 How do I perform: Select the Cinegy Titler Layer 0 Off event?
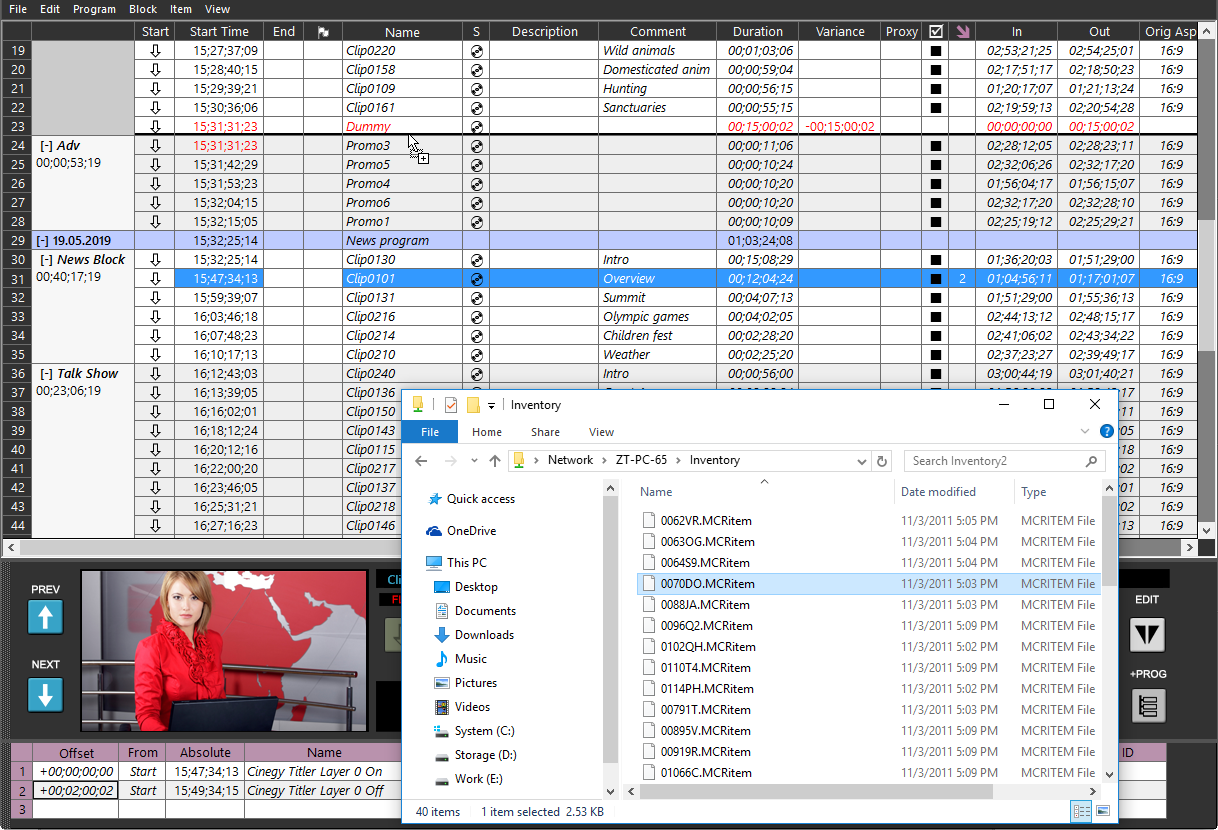coord(315,791)
